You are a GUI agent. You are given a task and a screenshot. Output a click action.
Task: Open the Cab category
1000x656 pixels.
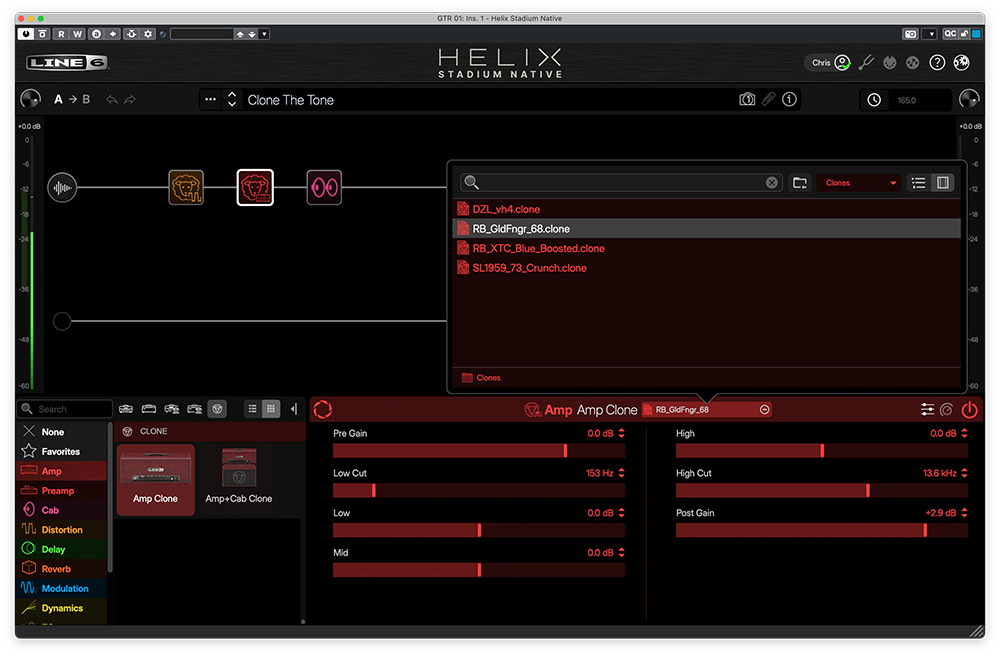pos(61,510)
